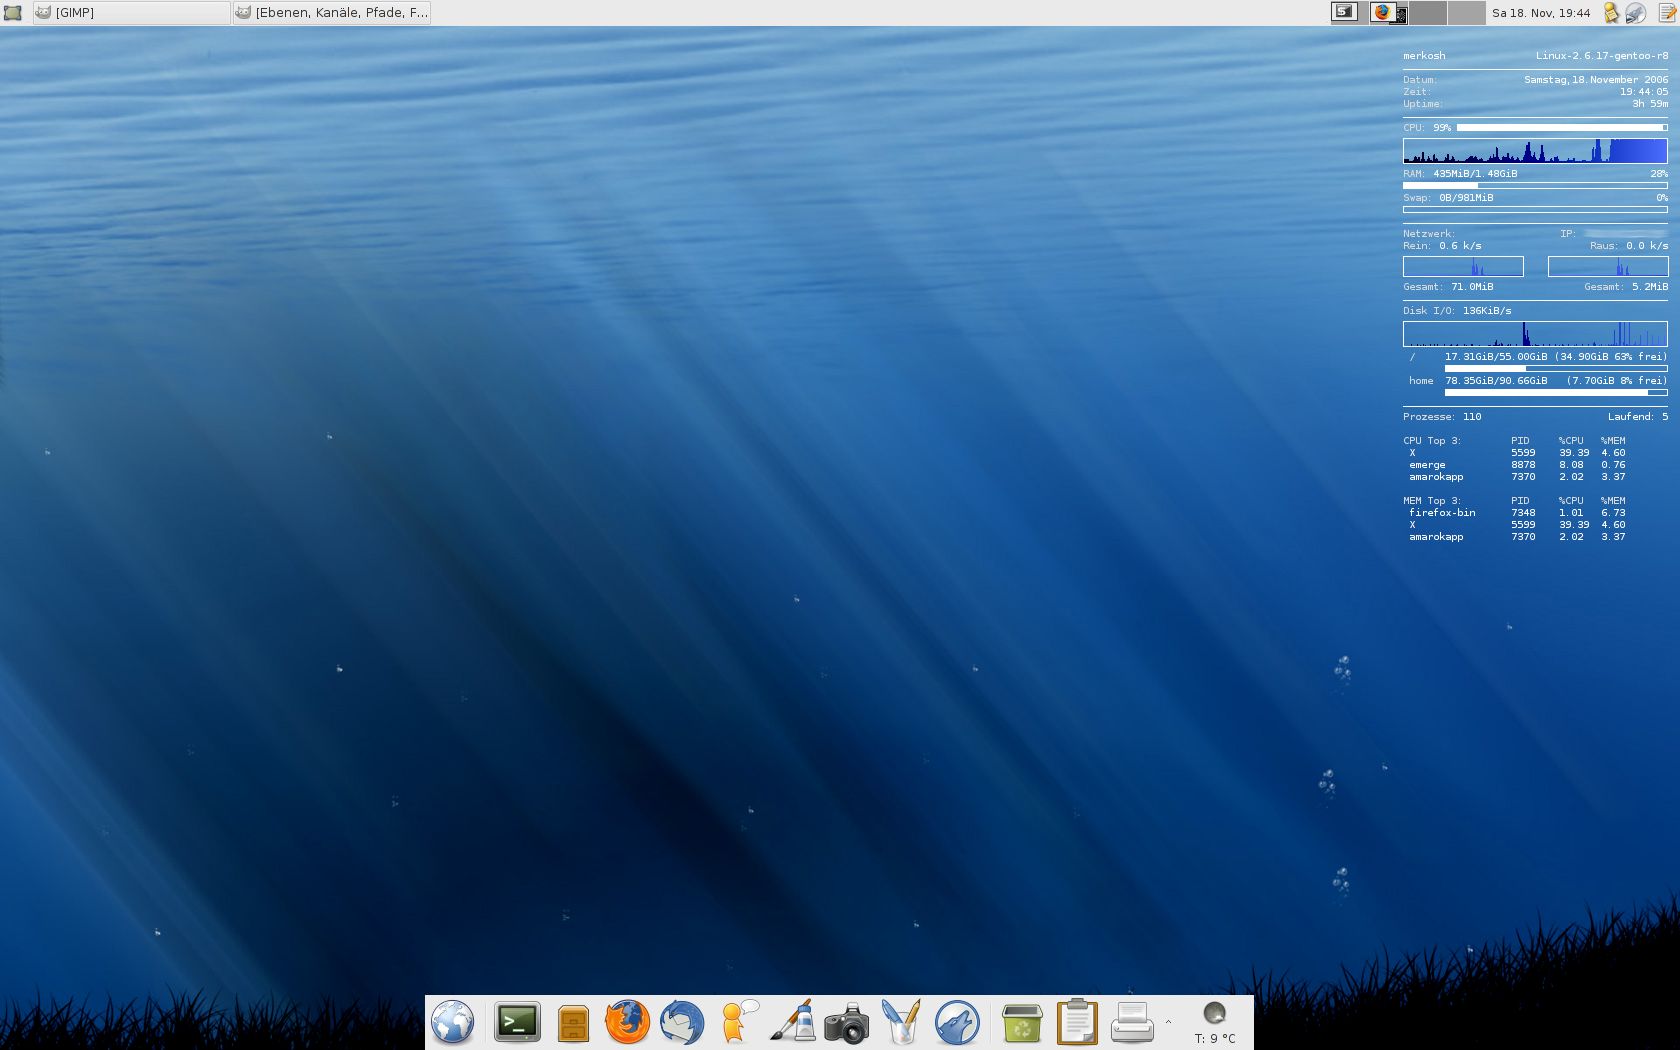Click the 'MEM Top 3:' header
1680x1050 pixels.
[1432, 501]
